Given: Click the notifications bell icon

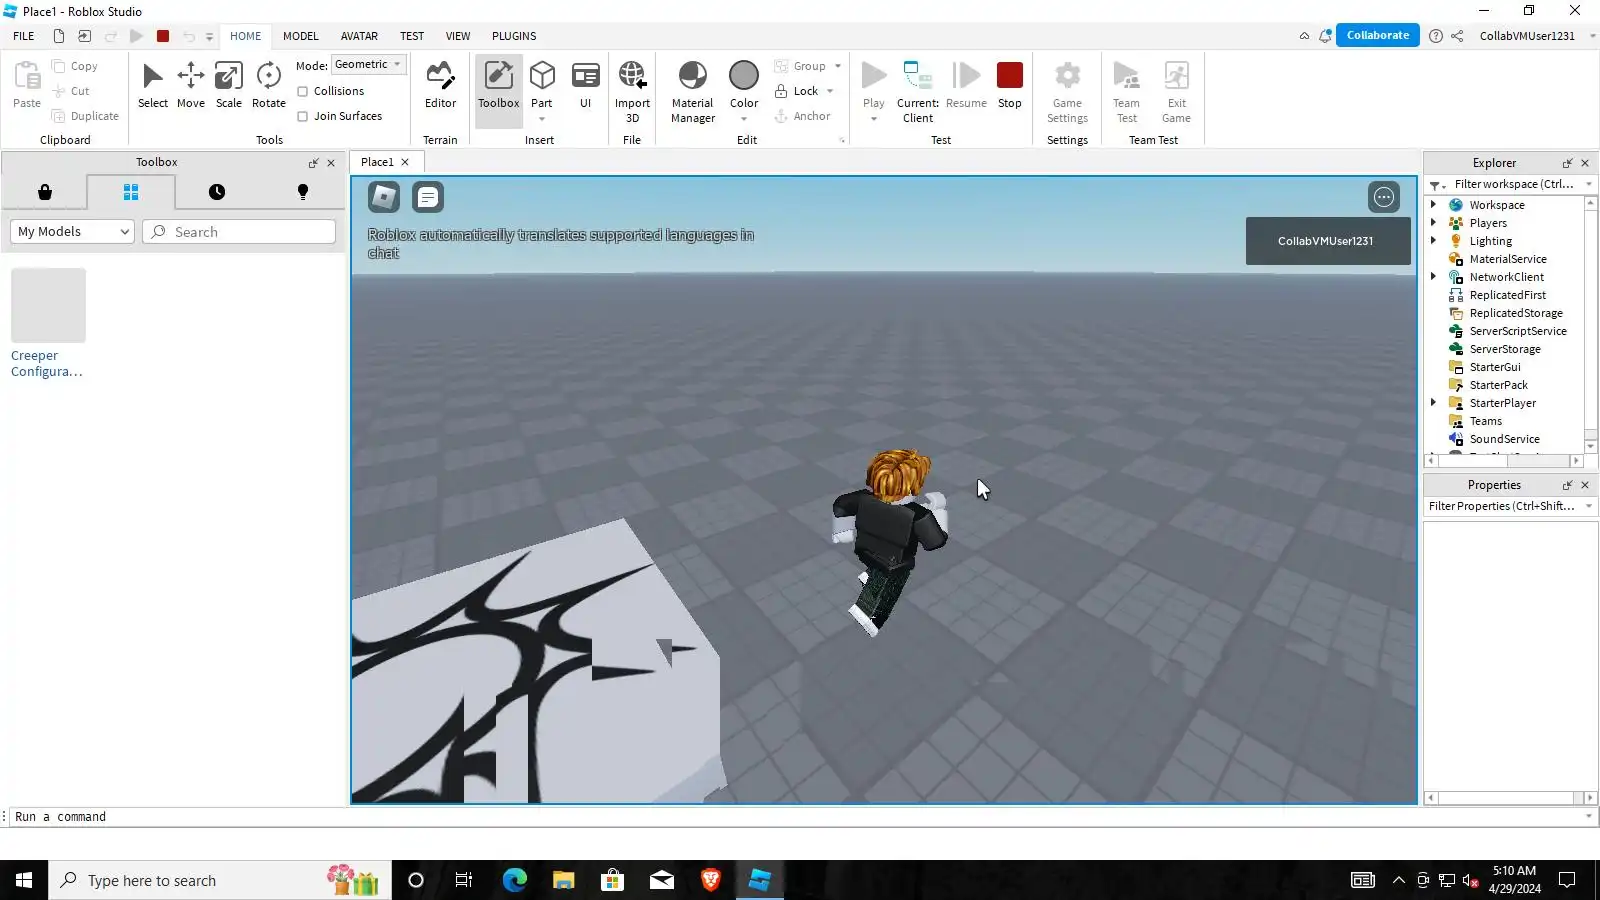Looking at the screenshot, I should (x=1326, y=36).
